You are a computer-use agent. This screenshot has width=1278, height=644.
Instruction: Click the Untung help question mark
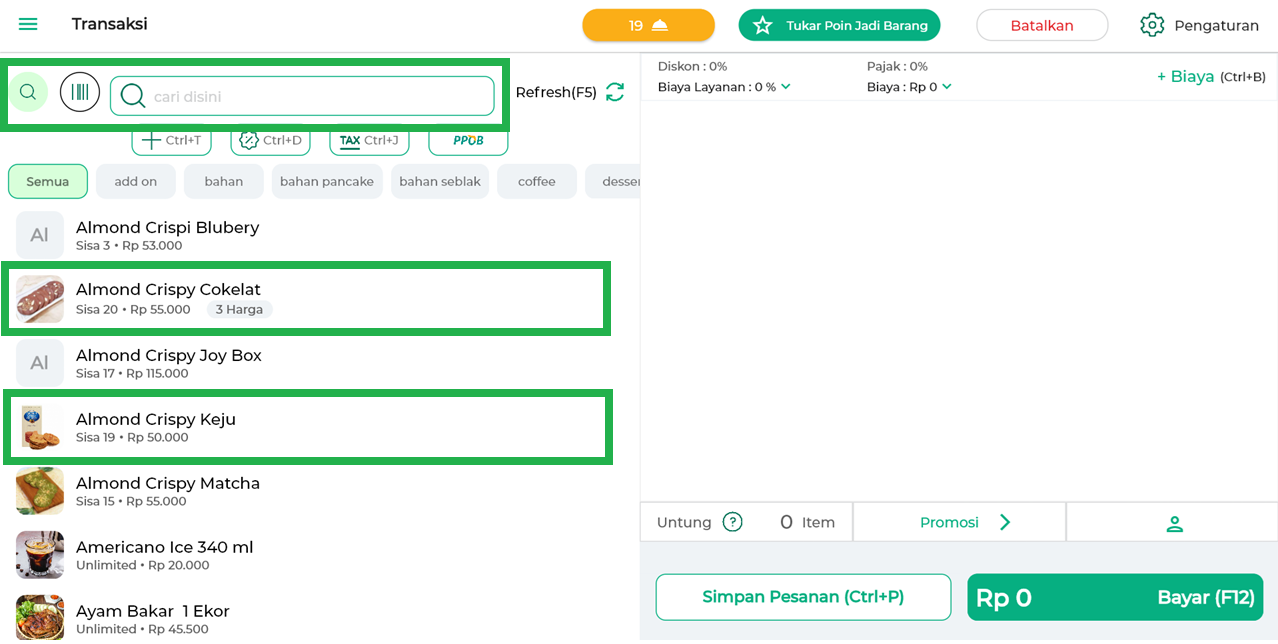pos(733,522)
